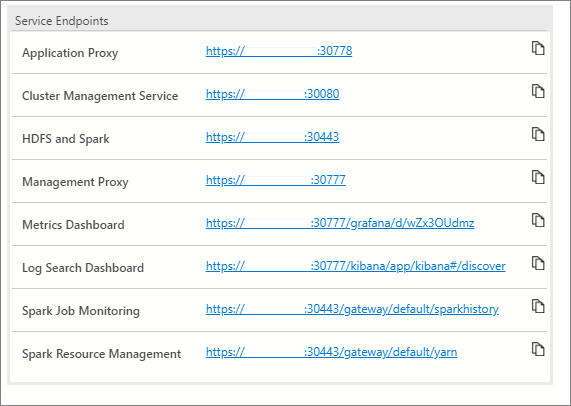Select the Metrics Dashboard label
This screenshot has width=571, height=406.
pos(73,225)
